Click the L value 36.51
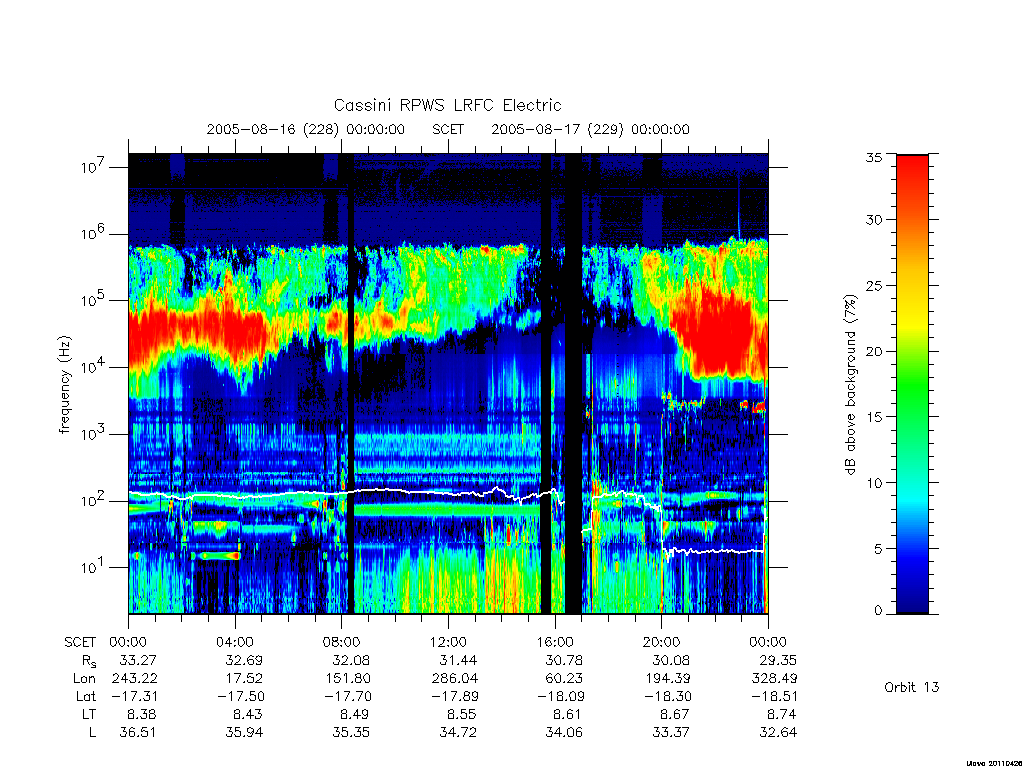Viewport: 1024px width, 768px height. point(138,733)
